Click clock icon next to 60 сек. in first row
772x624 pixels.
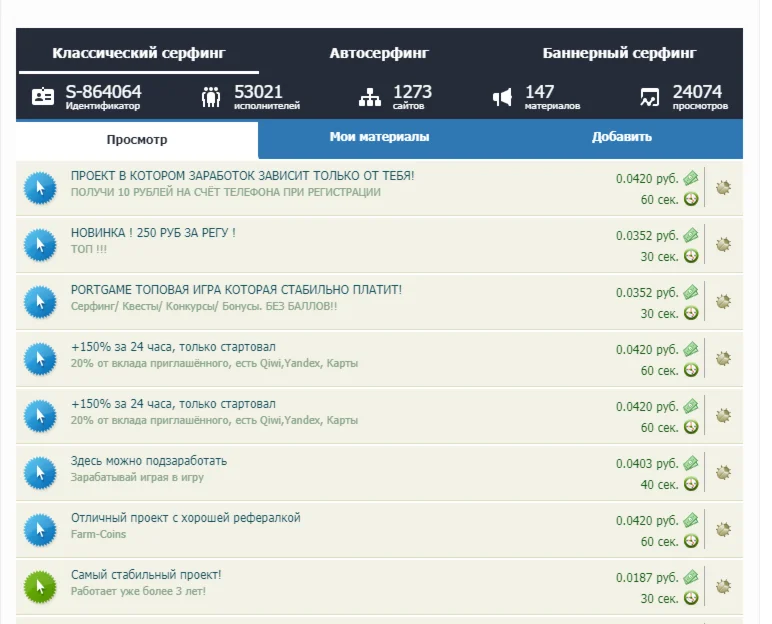[x=691, y=199]
